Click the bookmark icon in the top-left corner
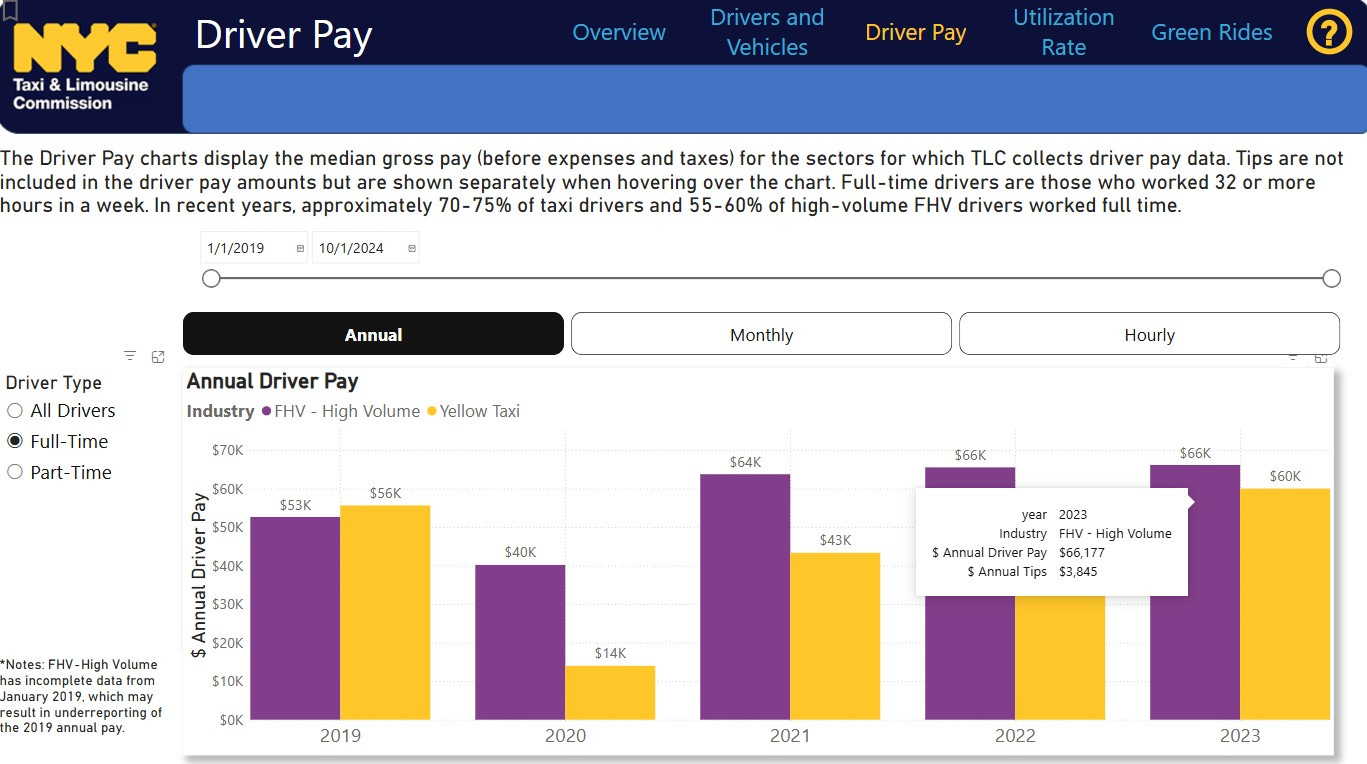This screenshot has height=764, width=1367. click(10, 12)
